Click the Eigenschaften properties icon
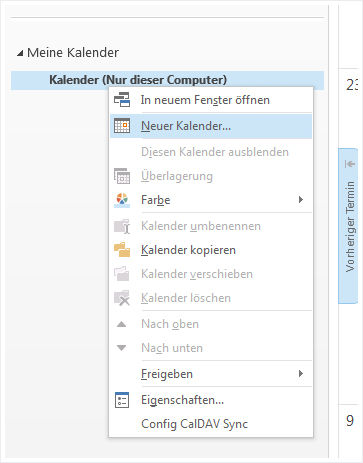363x463 pixels. [122, 400]
